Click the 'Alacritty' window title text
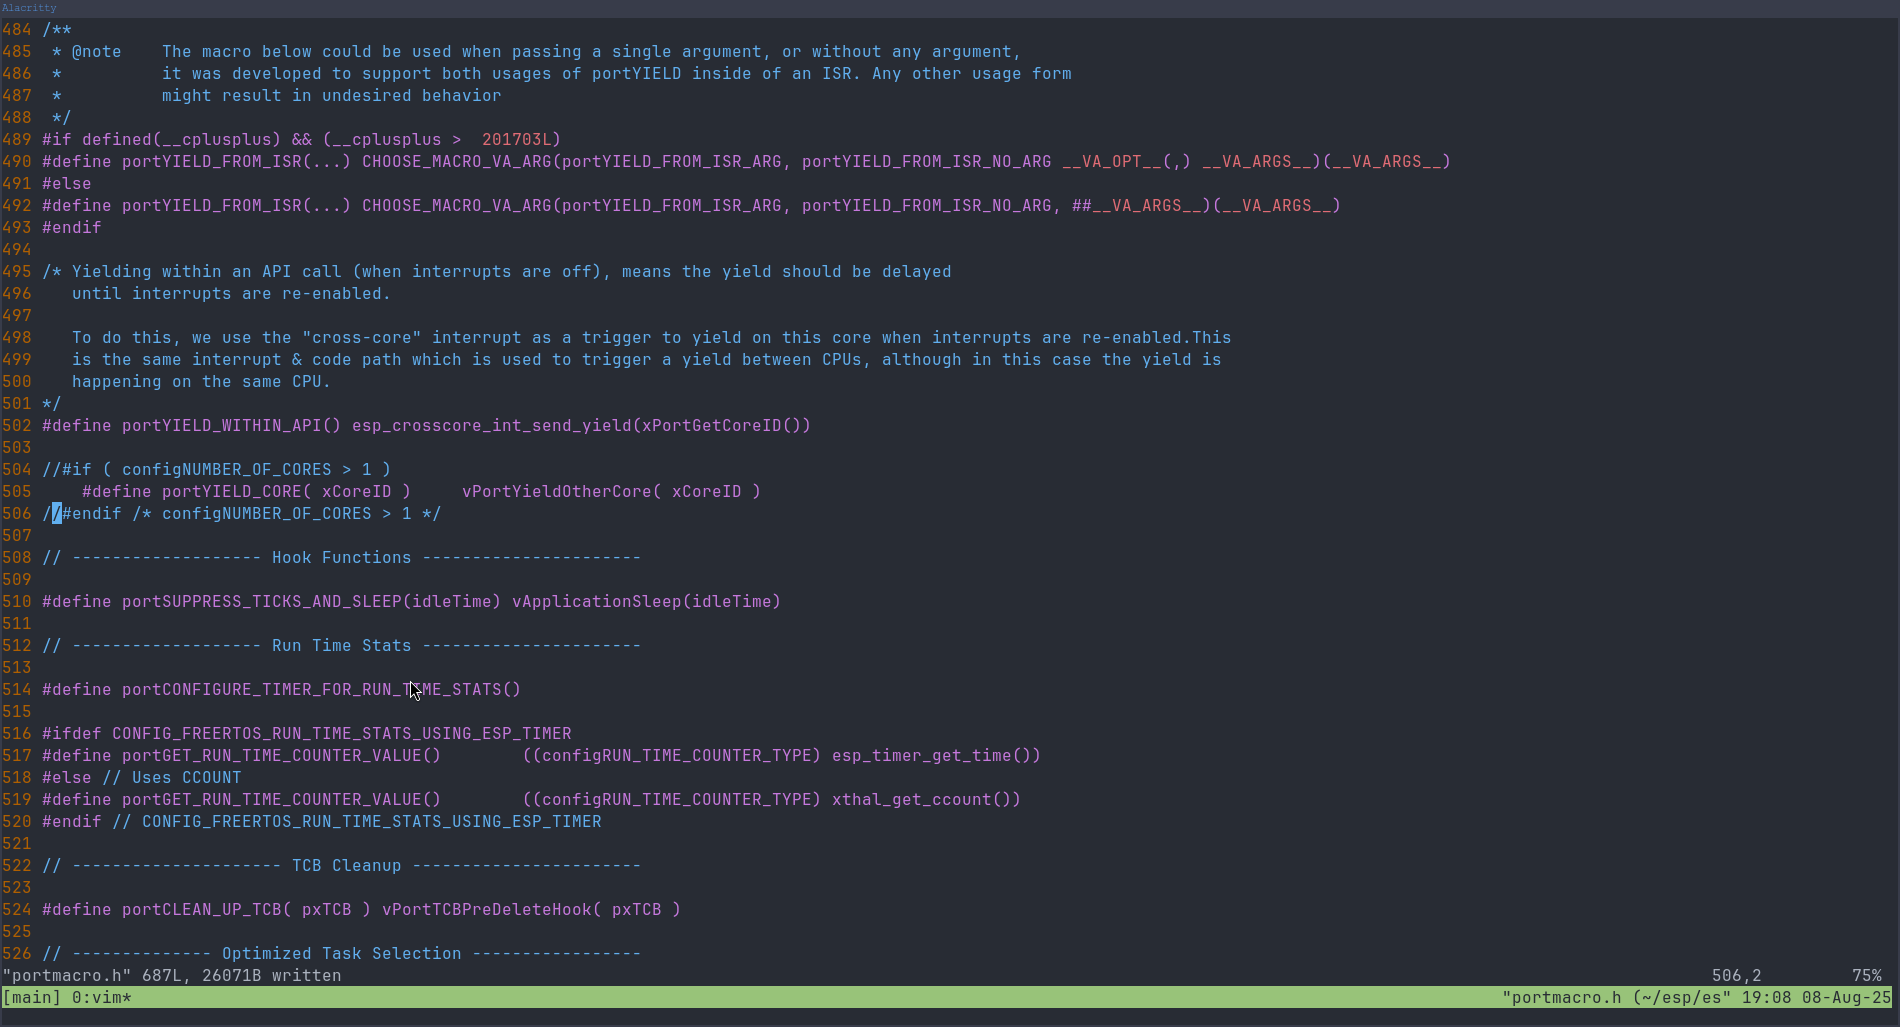The width and height of the screenshot is (1900, 1027). point(29,7)
